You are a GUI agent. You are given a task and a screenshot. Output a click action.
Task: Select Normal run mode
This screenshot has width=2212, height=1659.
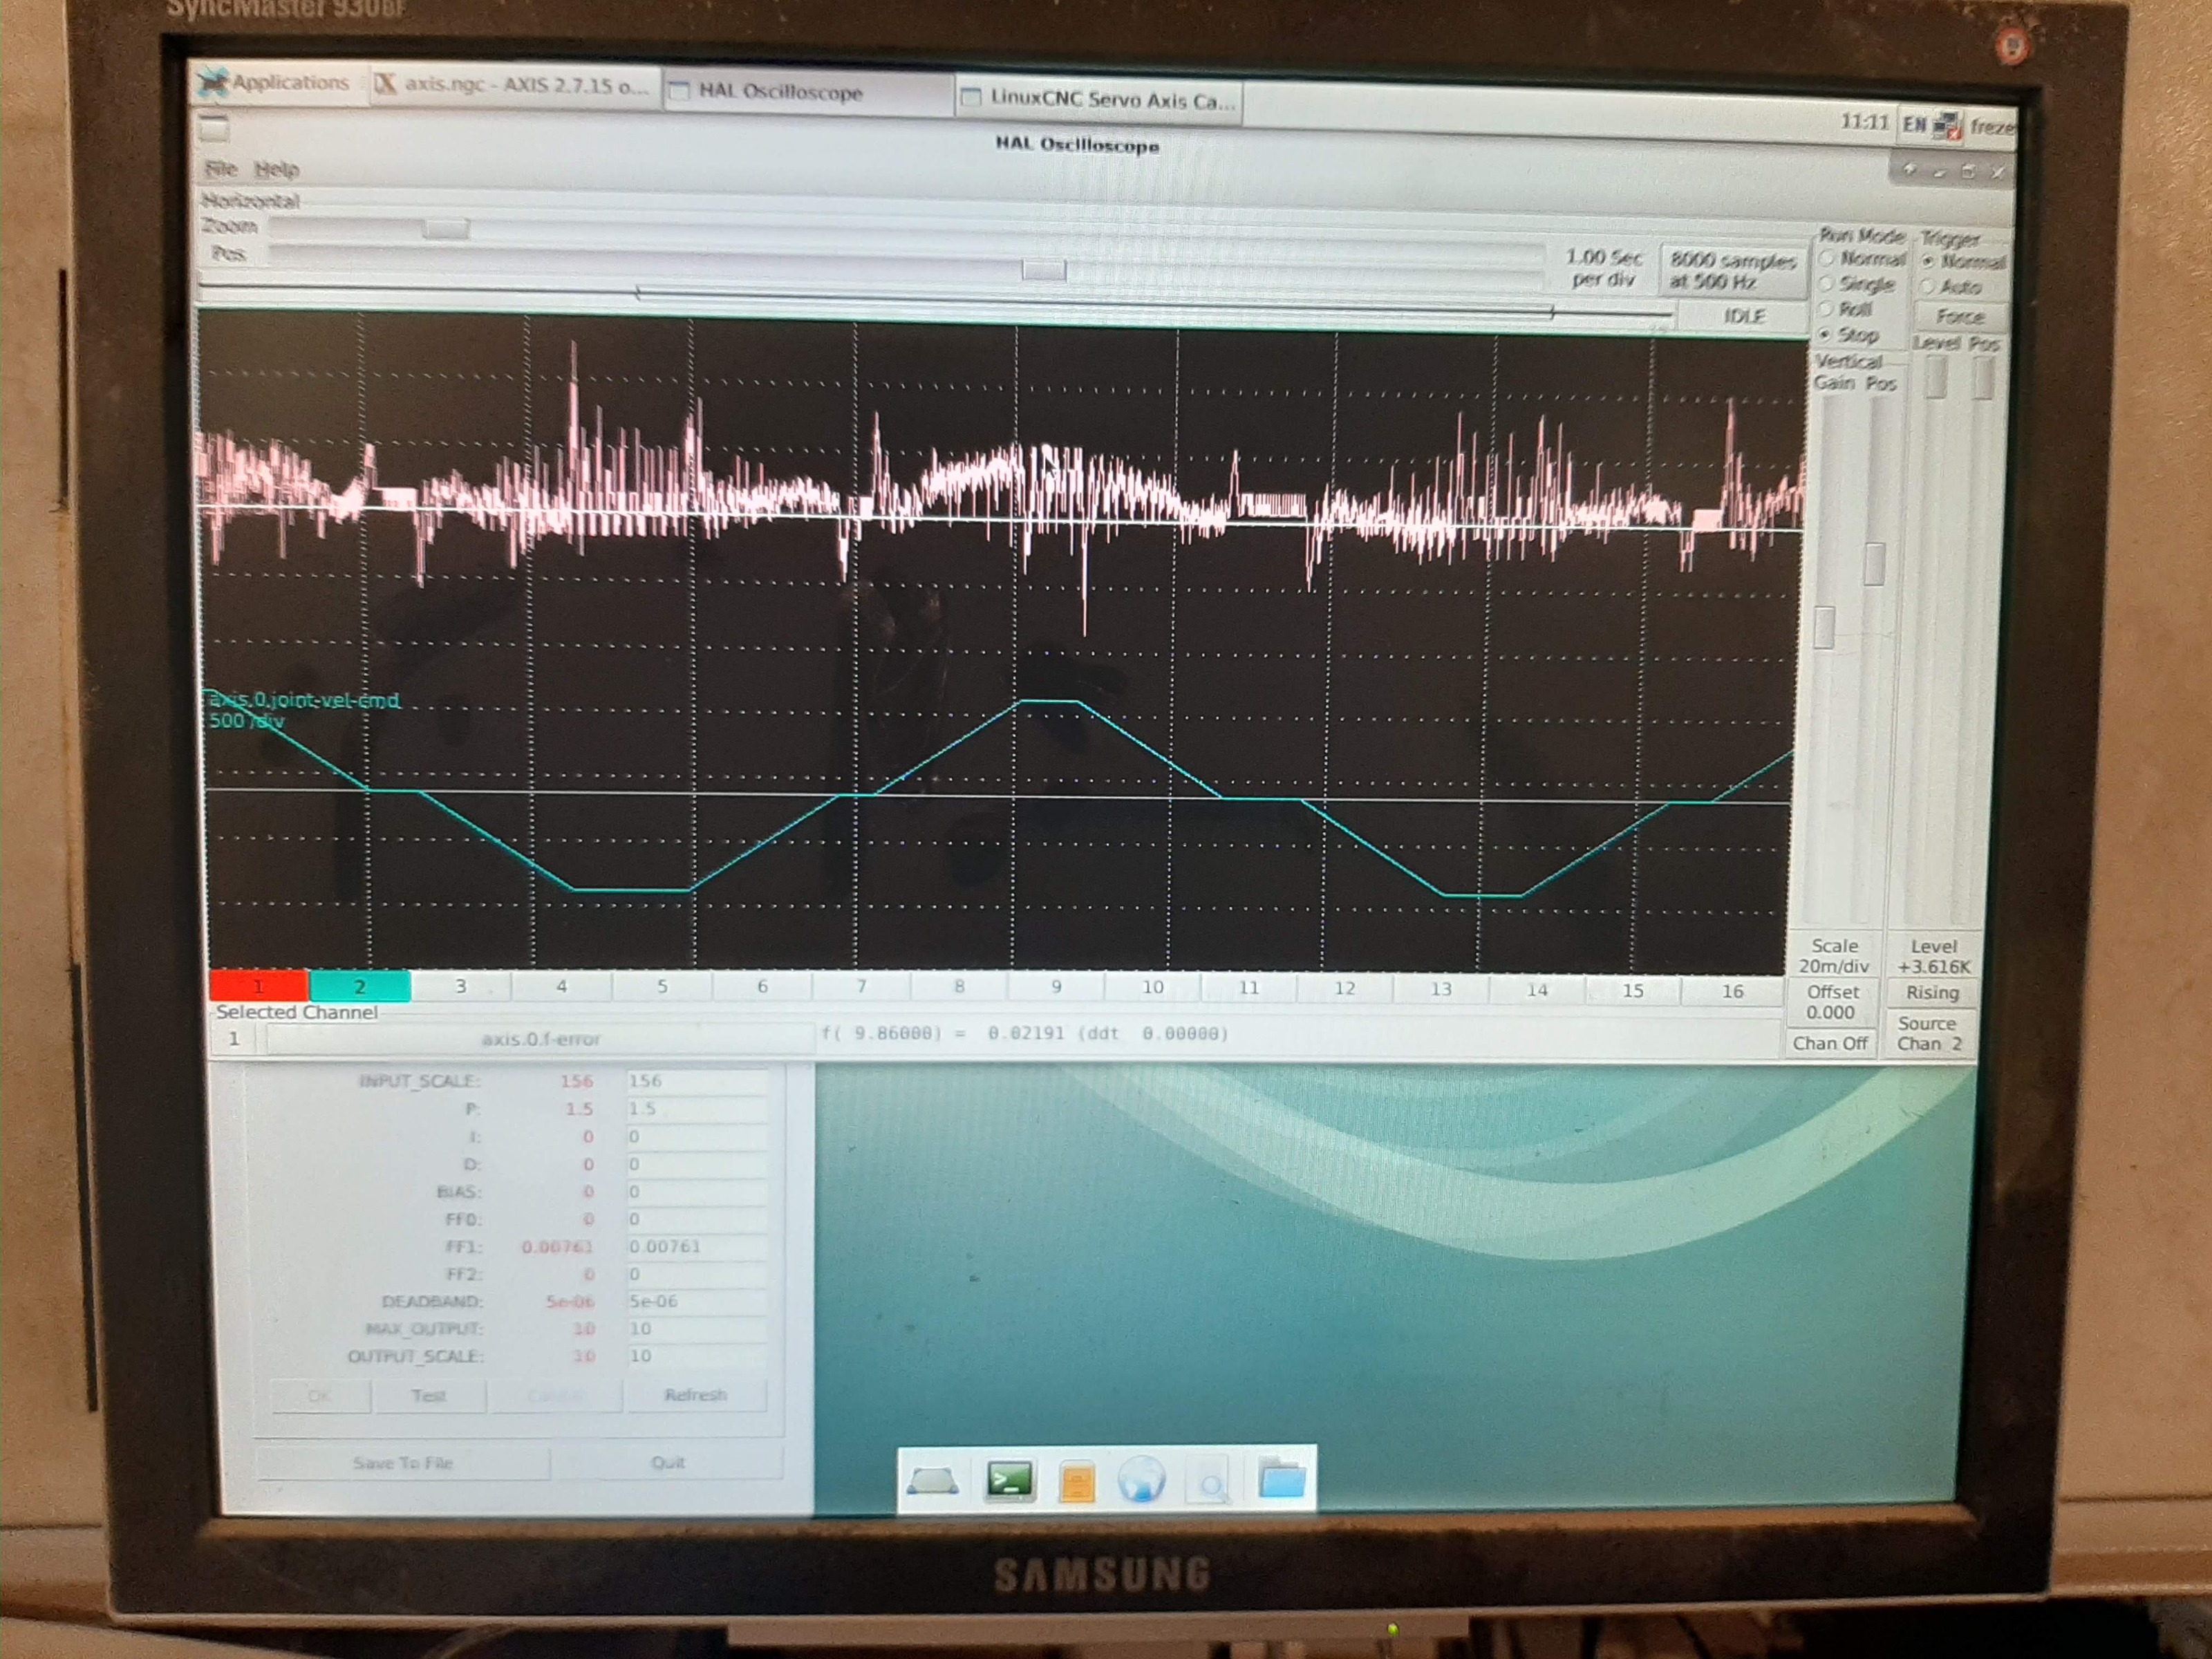[1861, 258]
